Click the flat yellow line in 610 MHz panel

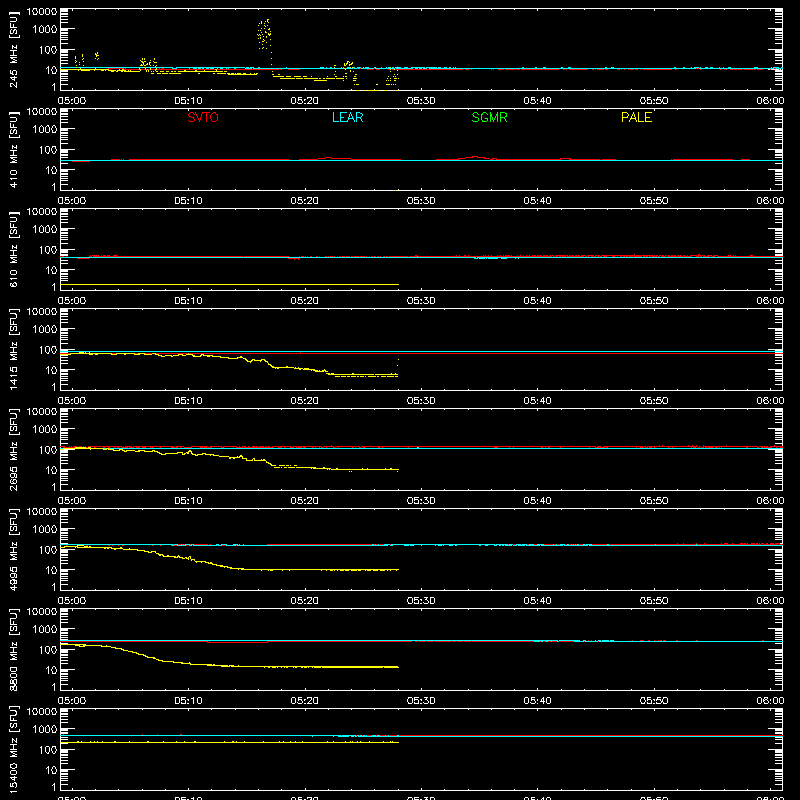230,284
